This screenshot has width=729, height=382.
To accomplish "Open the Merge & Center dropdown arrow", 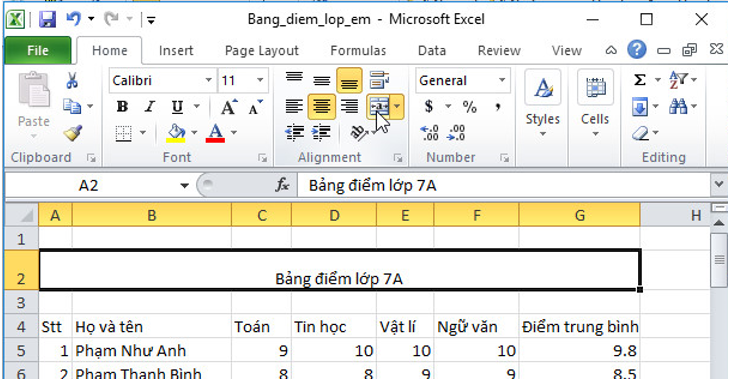I will (x=397, y=106).
